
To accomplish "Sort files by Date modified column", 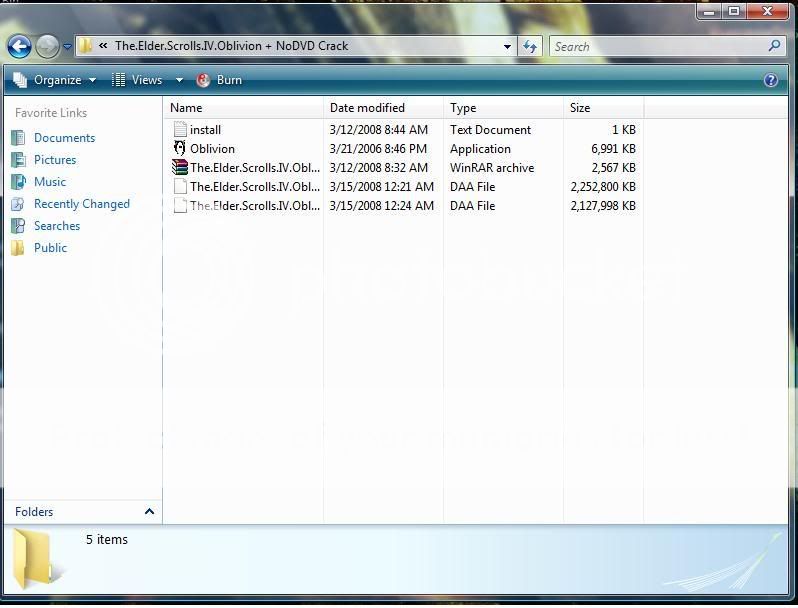I will 367,108.
